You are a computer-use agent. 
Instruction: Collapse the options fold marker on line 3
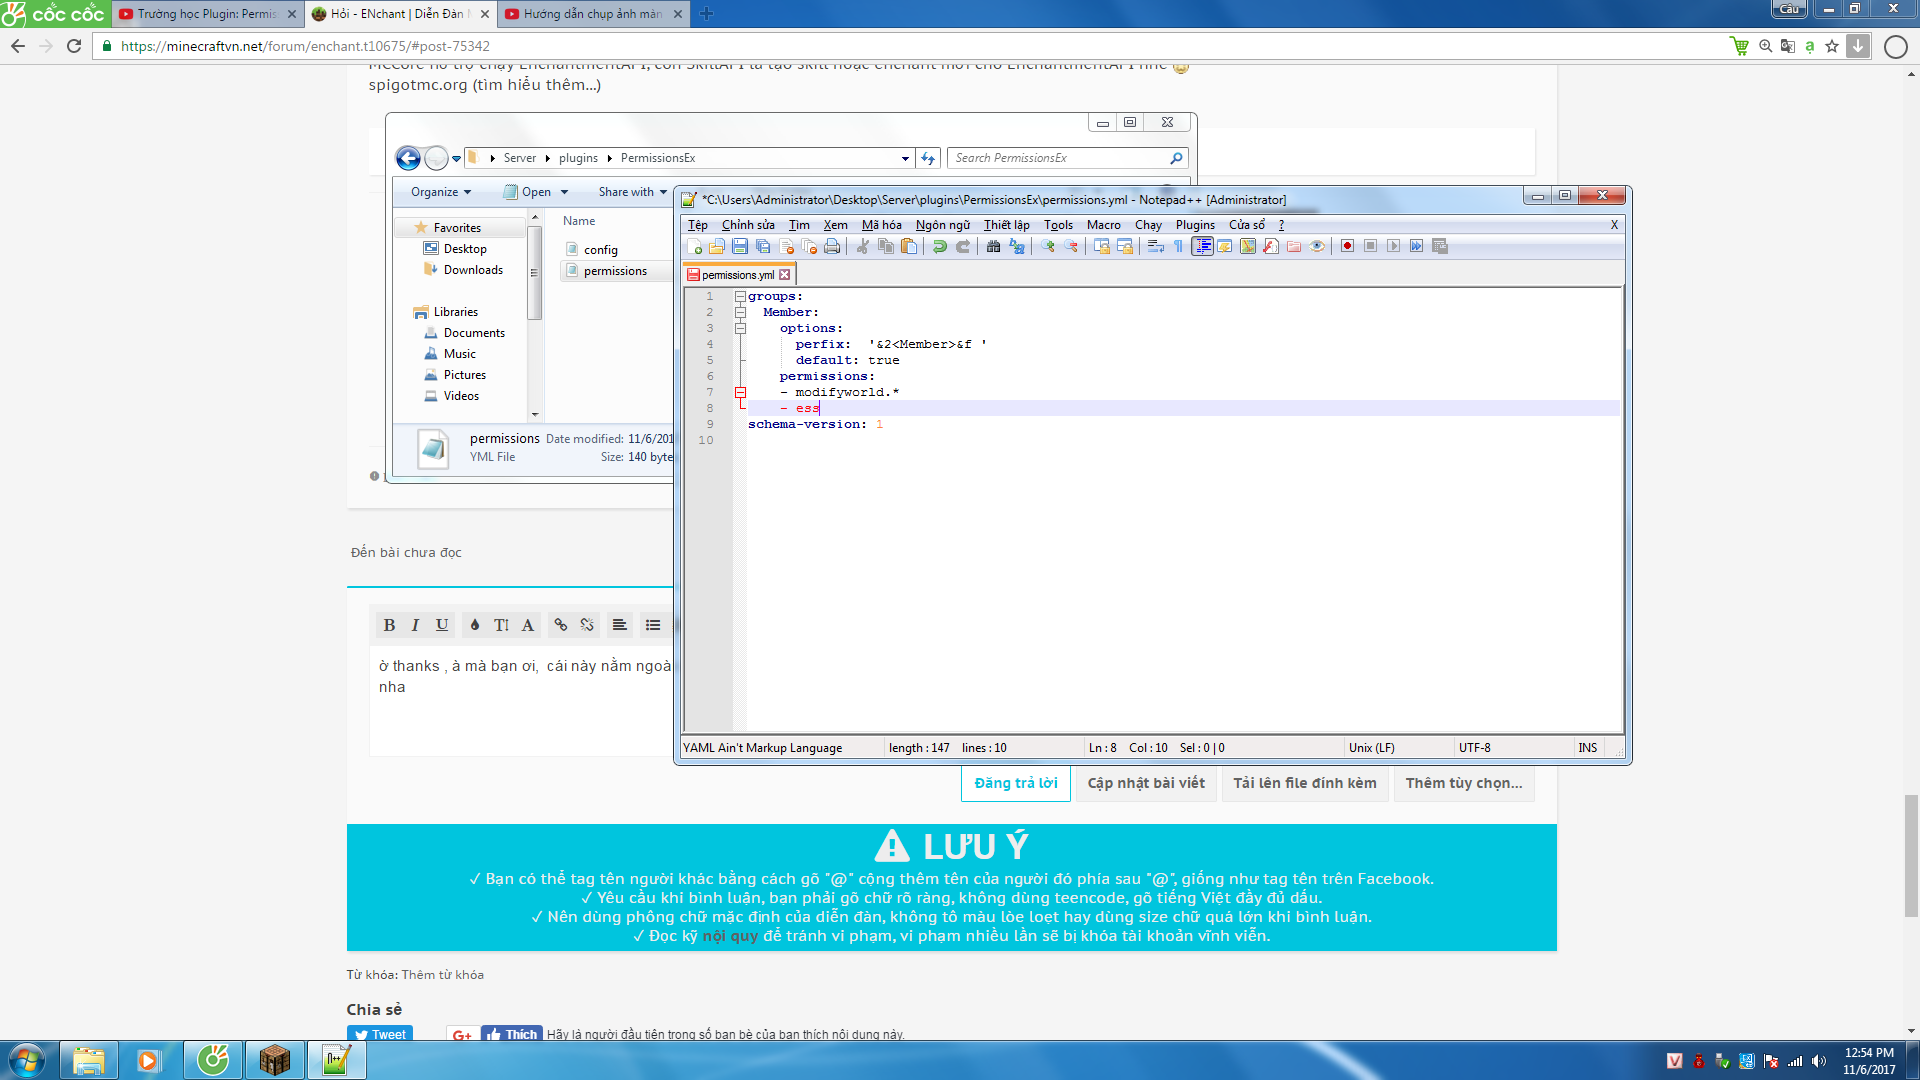click(740, 328)
